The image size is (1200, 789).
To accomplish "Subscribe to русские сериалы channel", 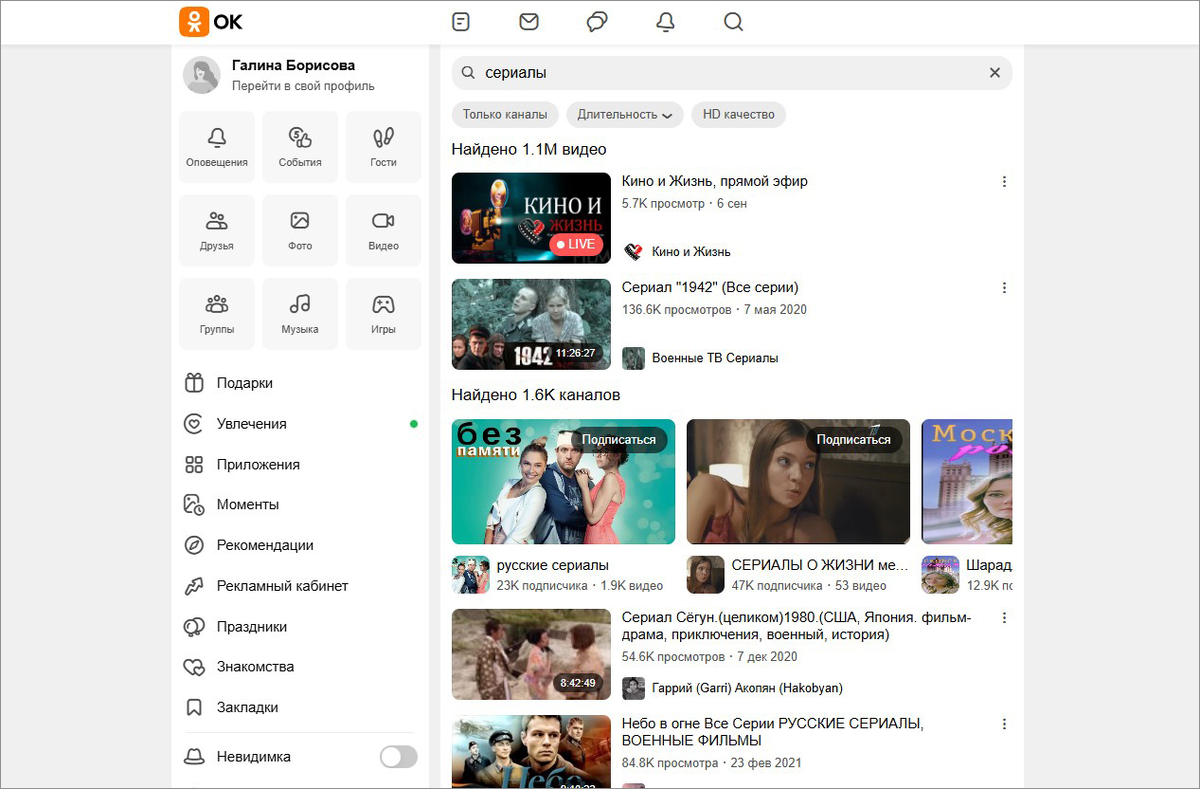I will pyautogui.click(x=619, y=440).
